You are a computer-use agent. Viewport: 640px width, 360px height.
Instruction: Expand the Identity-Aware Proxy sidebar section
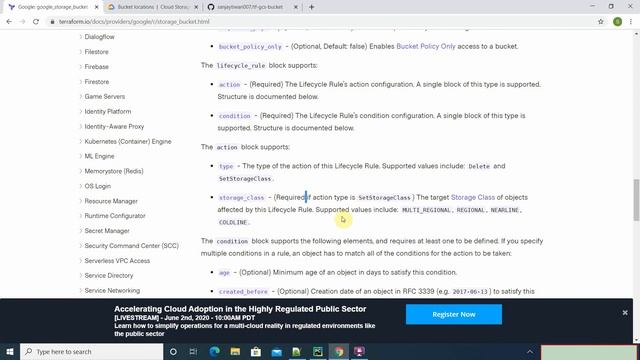(x=114, y=127)
